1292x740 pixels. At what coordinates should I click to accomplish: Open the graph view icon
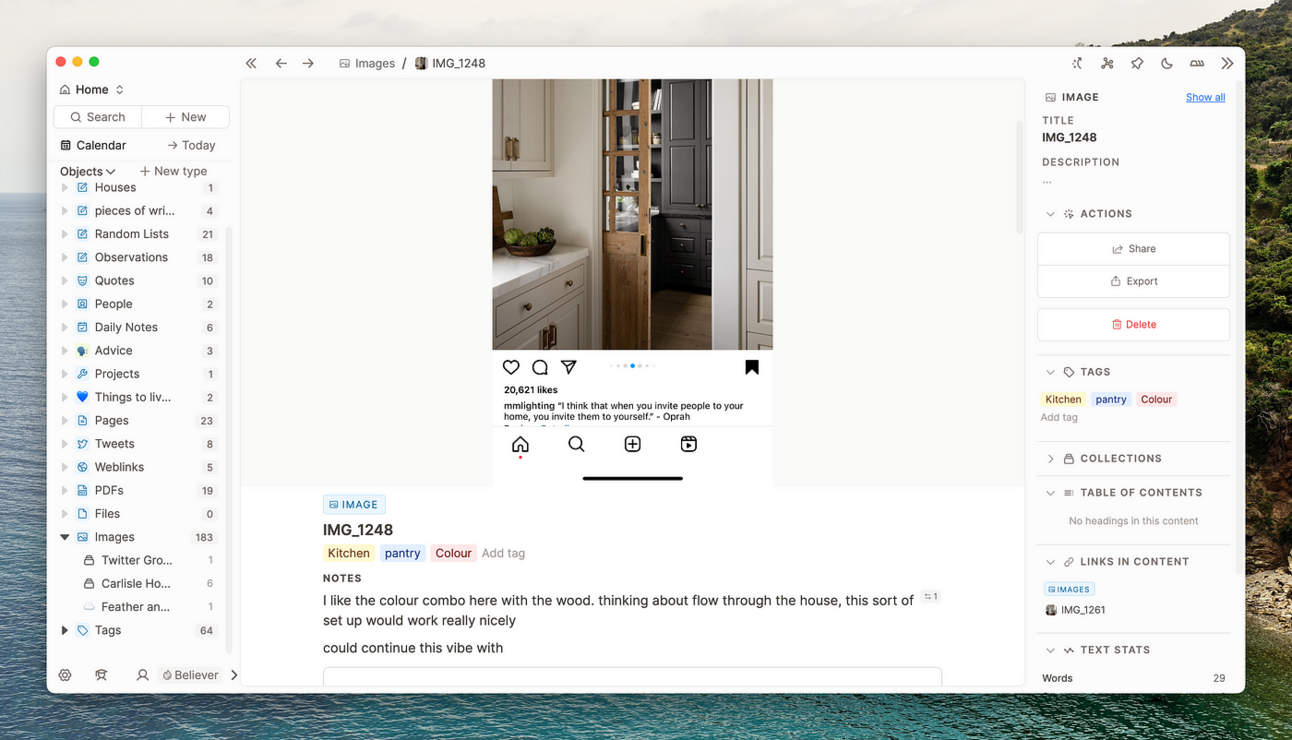1107,63
